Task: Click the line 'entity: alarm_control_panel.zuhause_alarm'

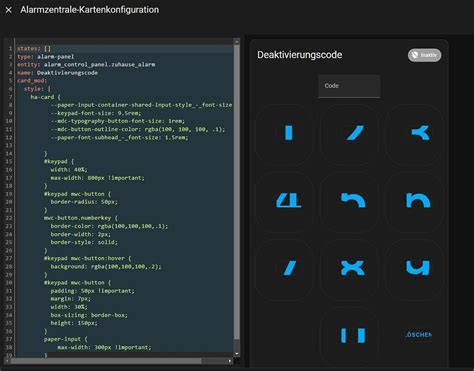Action: (x=86, y=64)
